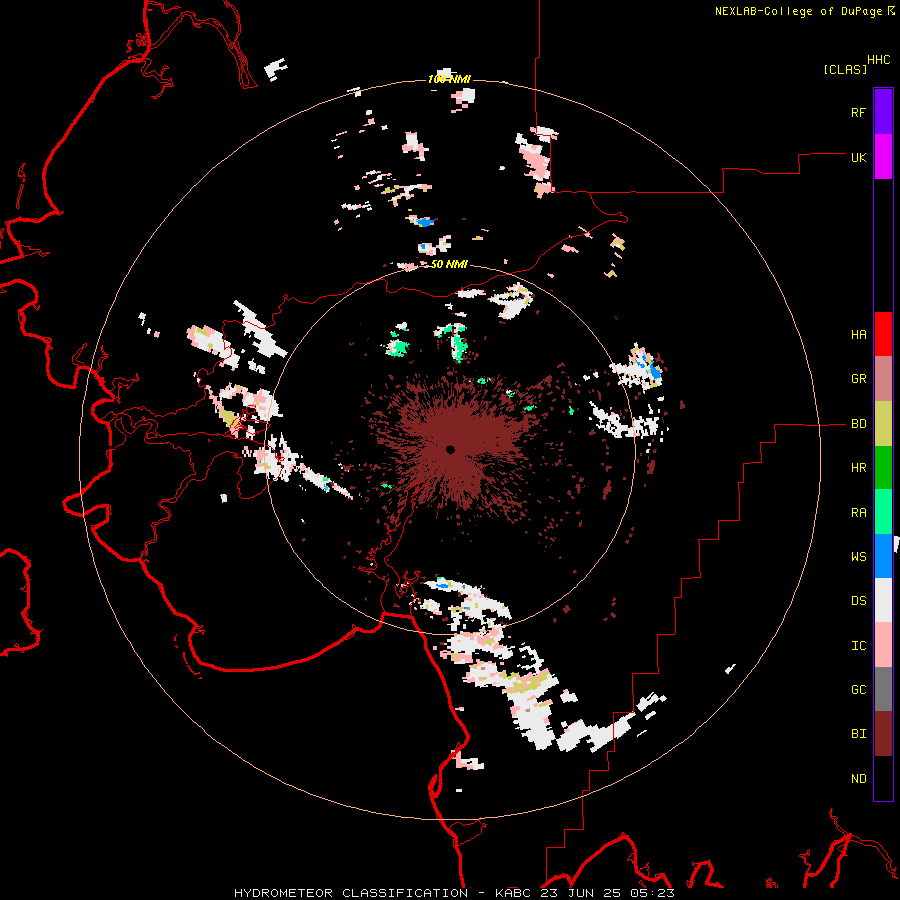Click the GR legend label
Screen dimensions: 900x900
pyautogui.click(x=858, y=379)
